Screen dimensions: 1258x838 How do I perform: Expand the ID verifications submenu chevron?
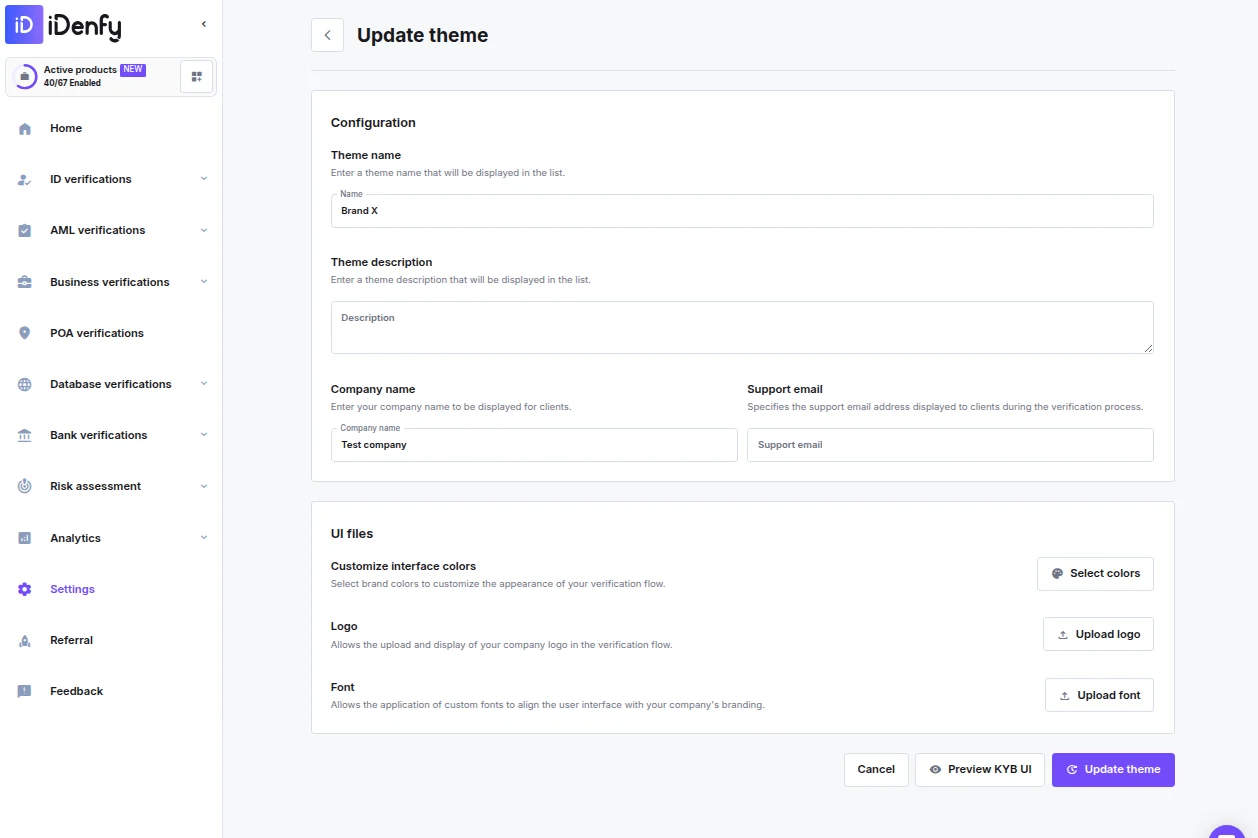click(x=204, y=179)
